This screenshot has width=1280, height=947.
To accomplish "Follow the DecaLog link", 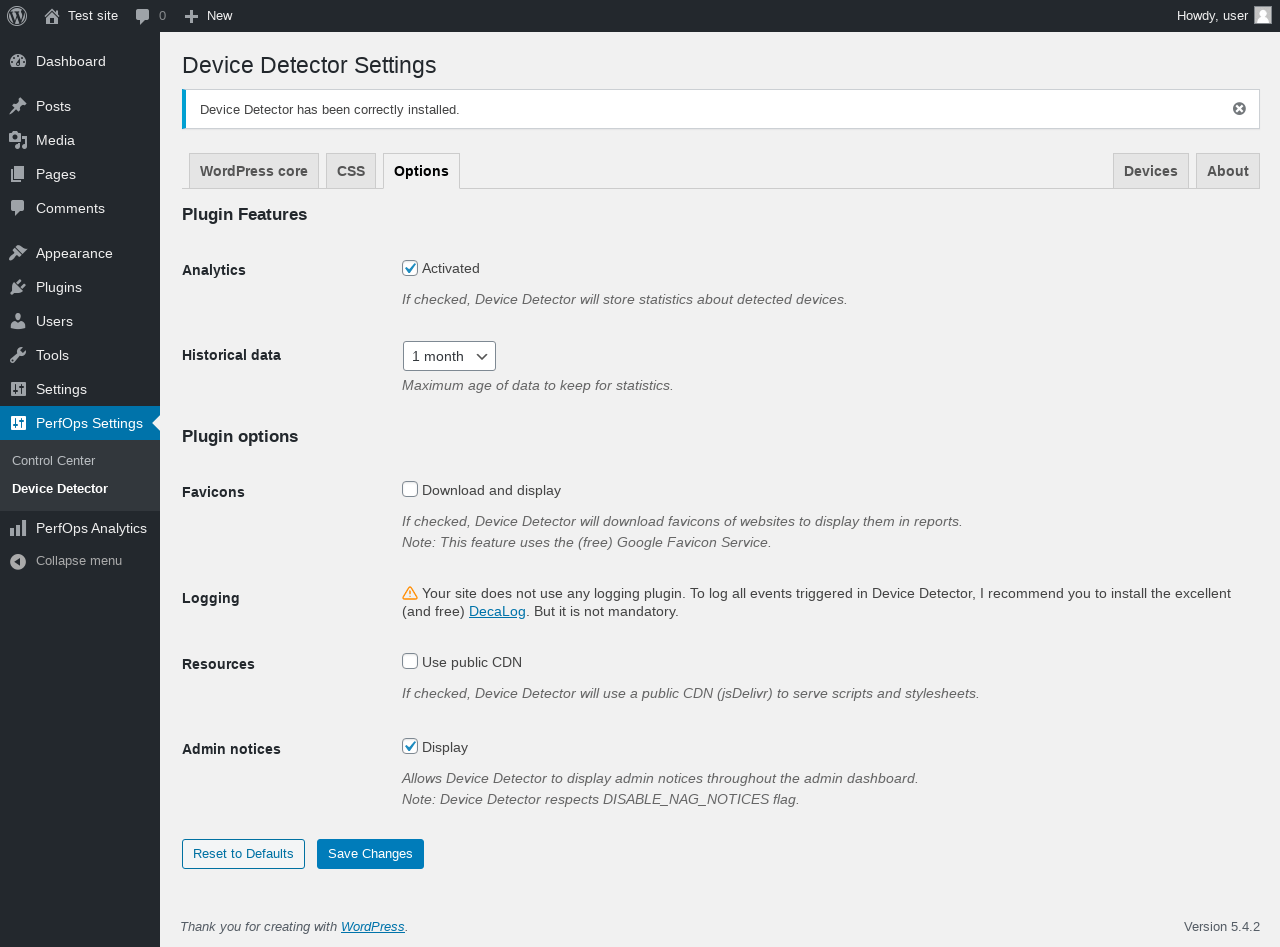I will [x=497, y=611].
